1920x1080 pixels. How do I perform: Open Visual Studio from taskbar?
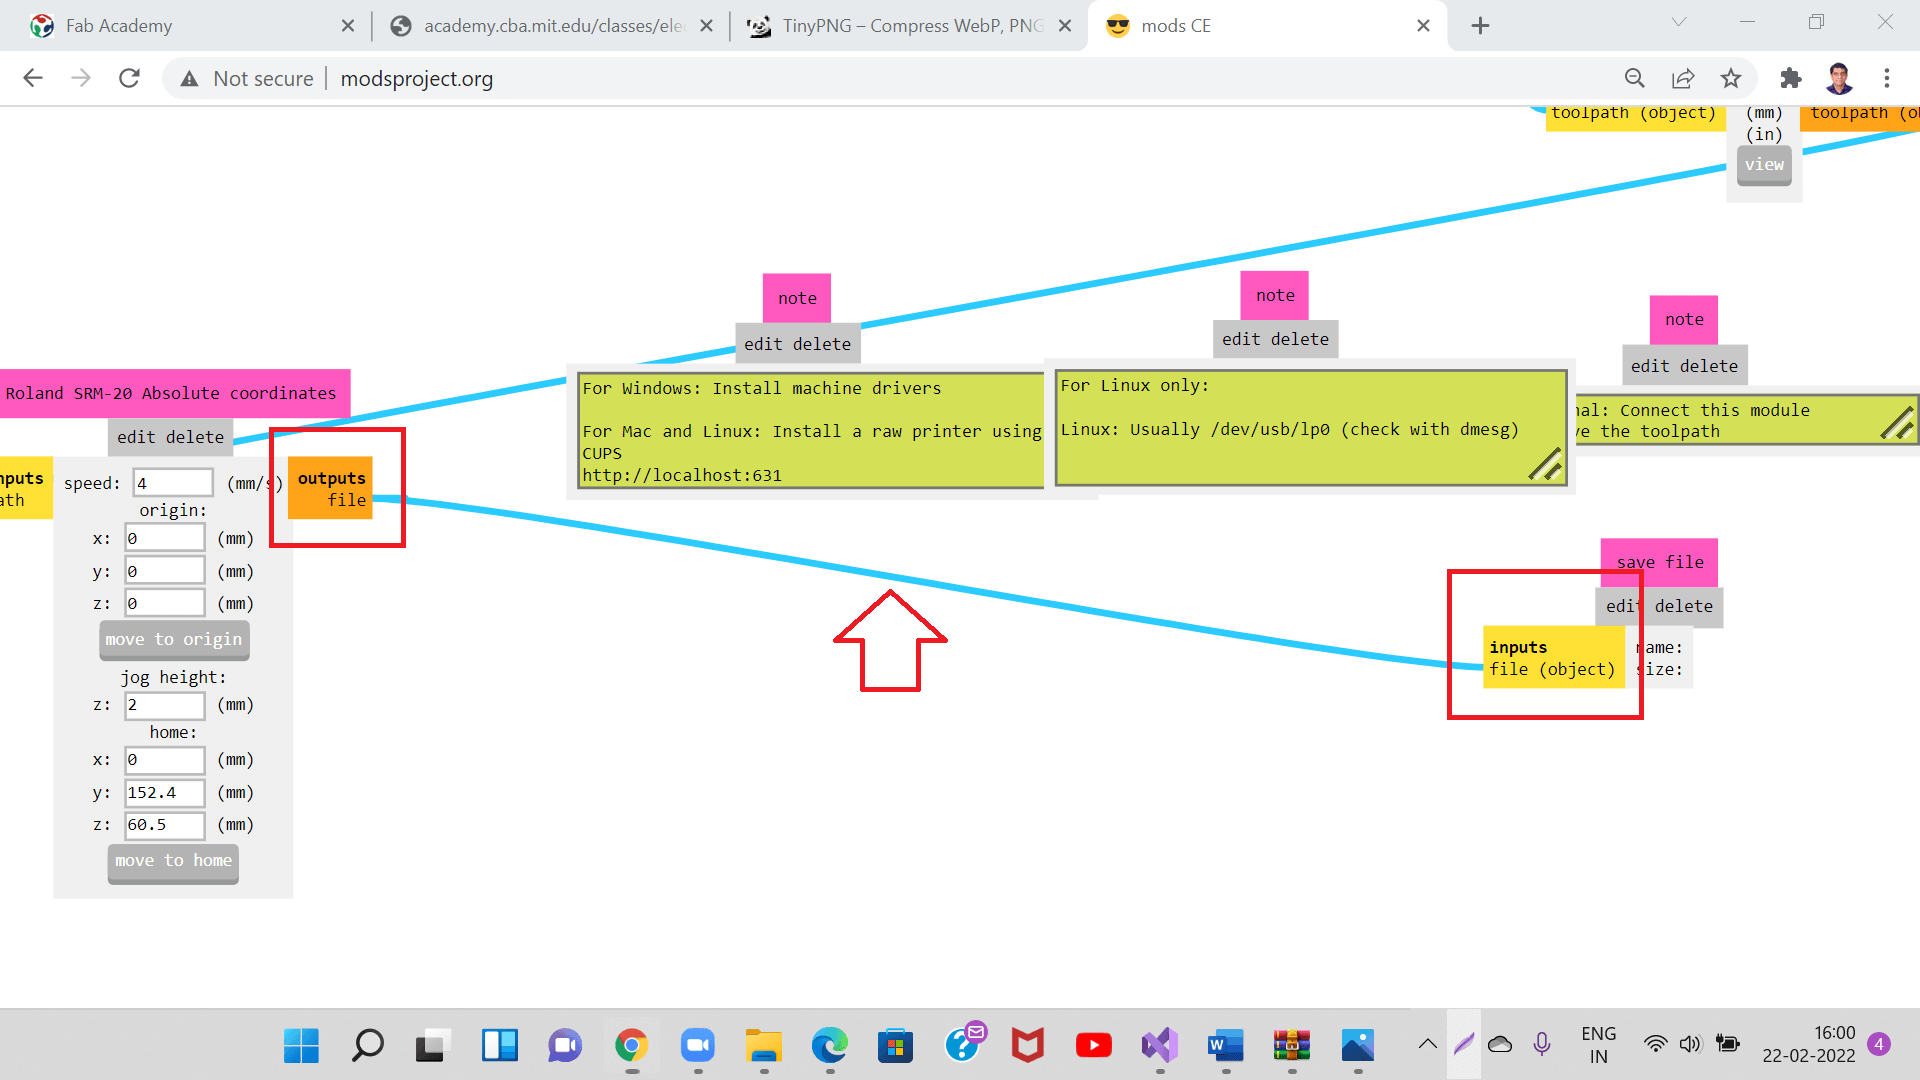click(x=1159, y=1046)
